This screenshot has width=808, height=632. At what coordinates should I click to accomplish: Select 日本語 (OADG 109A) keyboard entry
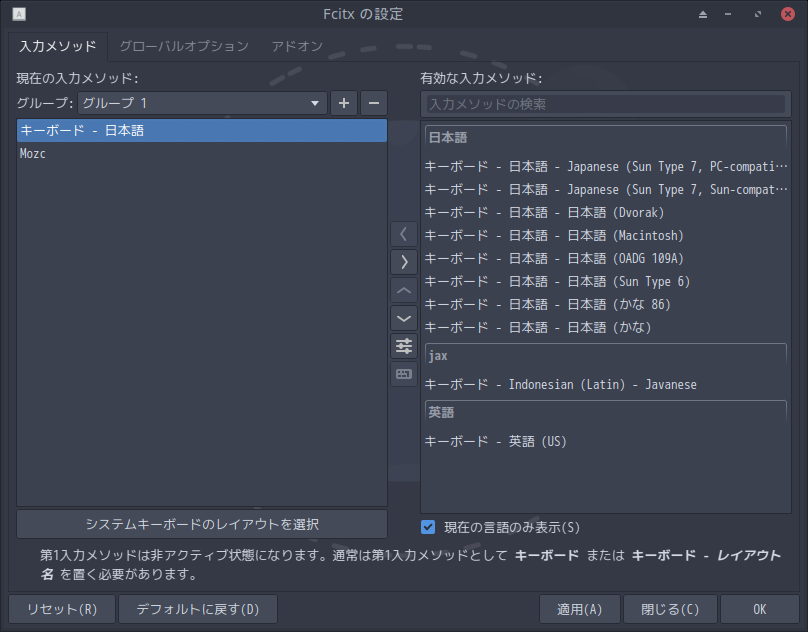(606, 258)
